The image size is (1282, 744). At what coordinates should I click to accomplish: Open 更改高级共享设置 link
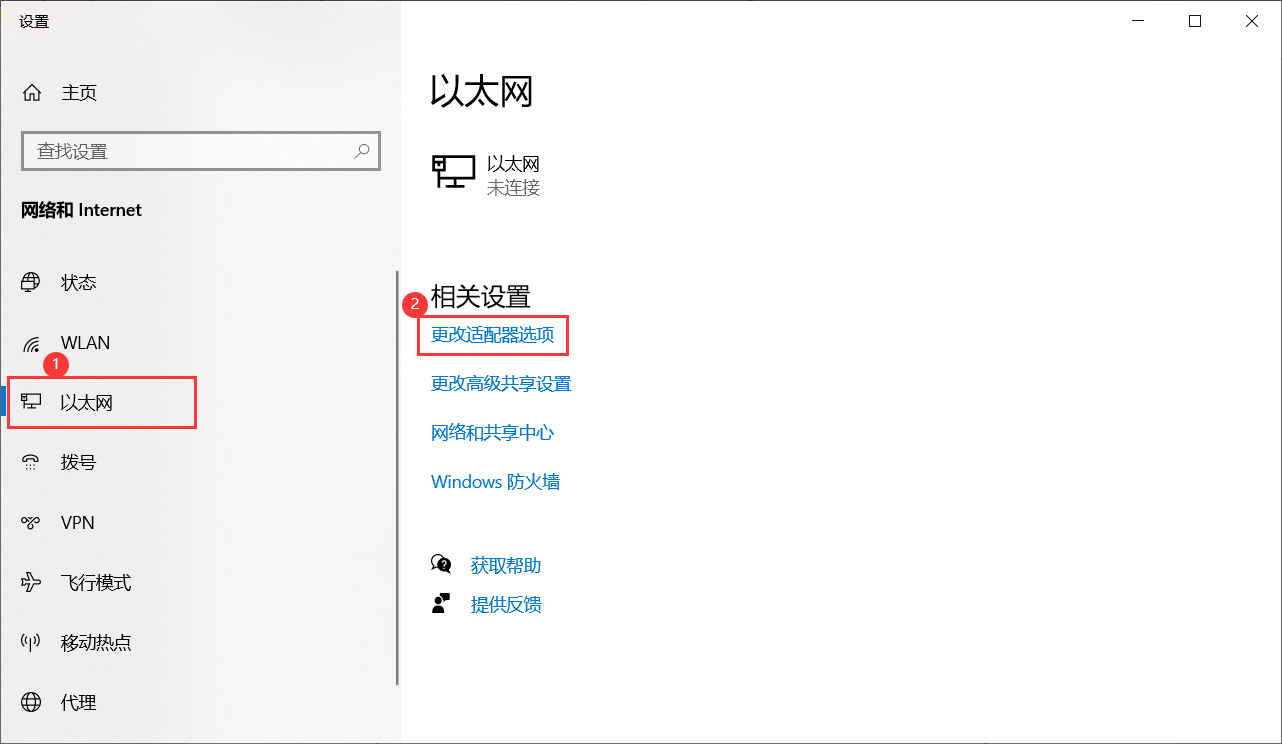tap(501, 384)
